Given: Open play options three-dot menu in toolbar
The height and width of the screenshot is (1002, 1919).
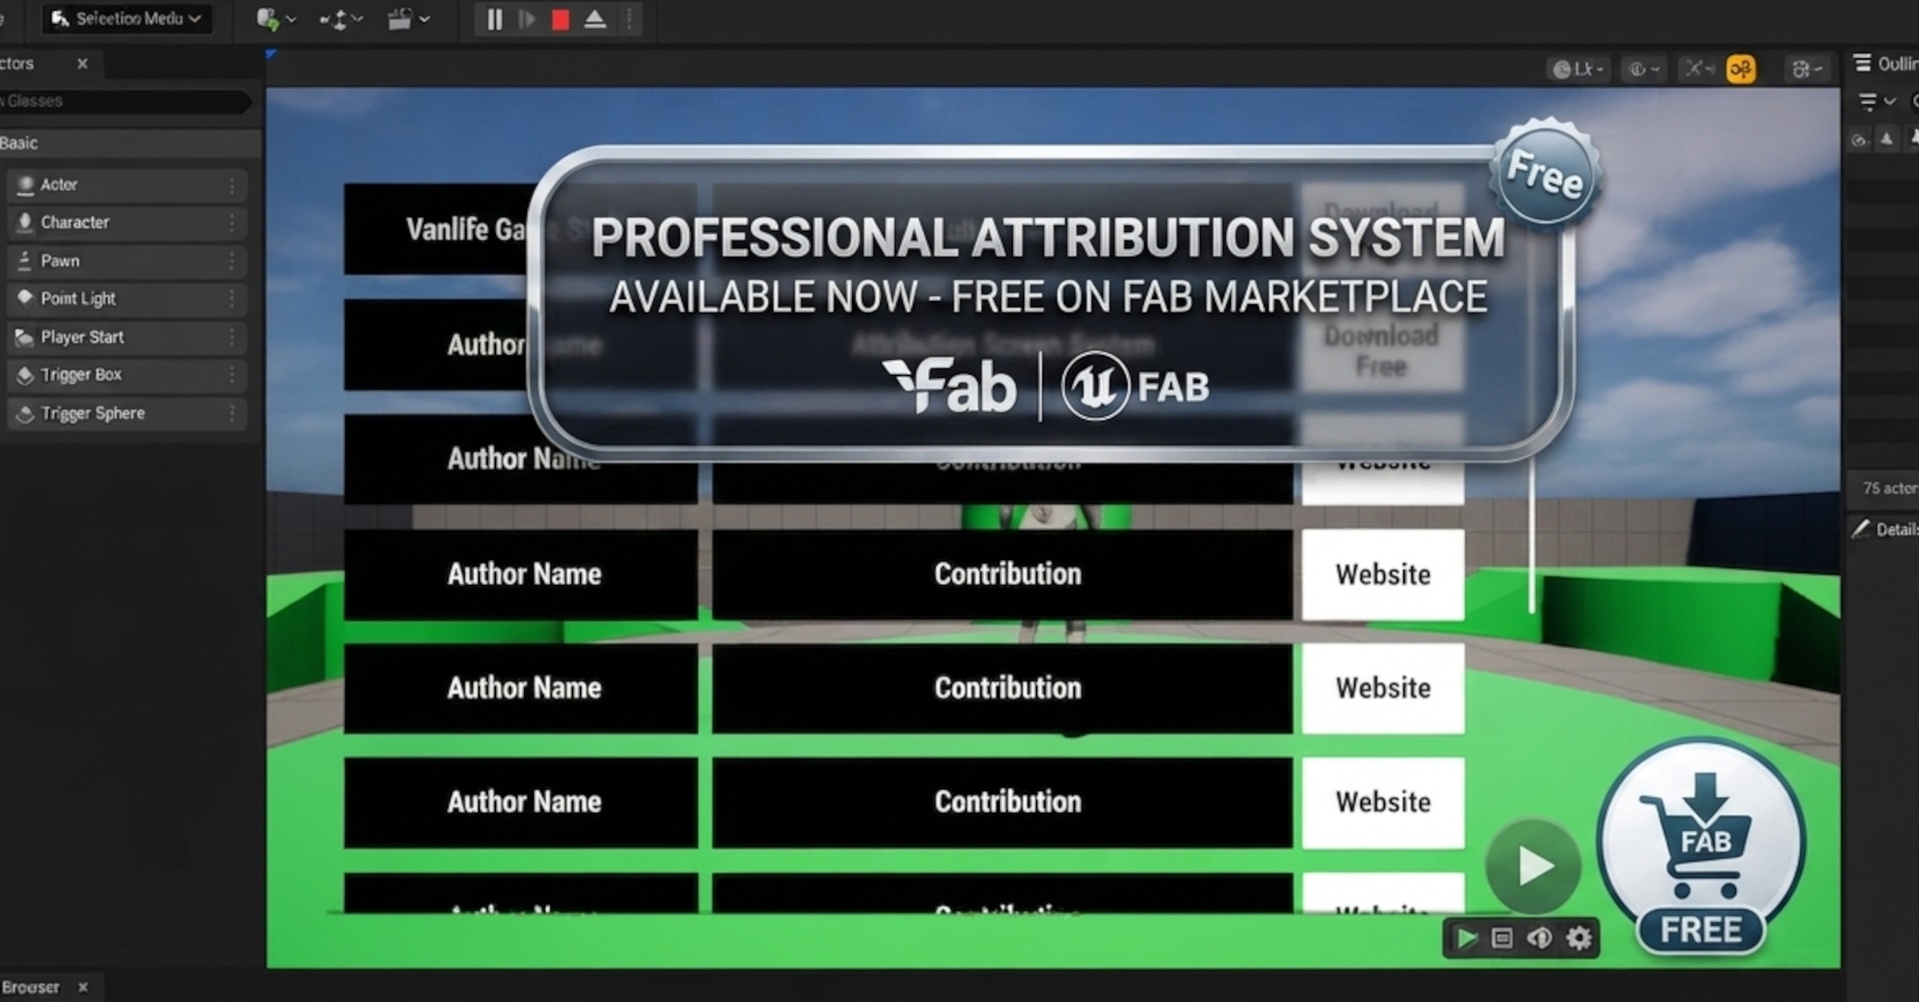Looking at the screenshot, I should click(x=629, y=19).
